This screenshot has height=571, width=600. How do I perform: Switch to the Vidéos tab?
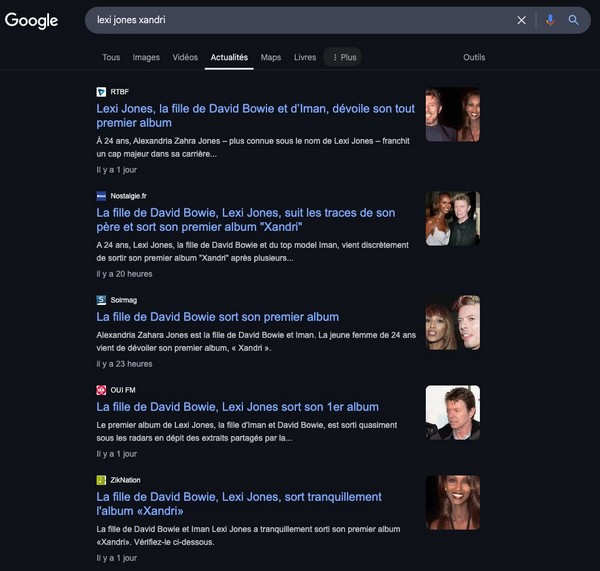(x=185, y=57)
